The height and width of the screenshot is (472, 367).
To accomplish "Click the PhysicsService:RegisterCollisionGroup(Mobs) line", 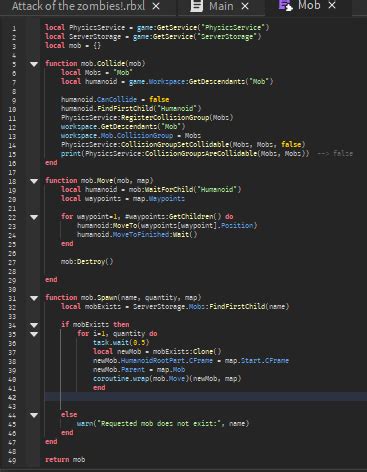I will [x=147, y=117].
